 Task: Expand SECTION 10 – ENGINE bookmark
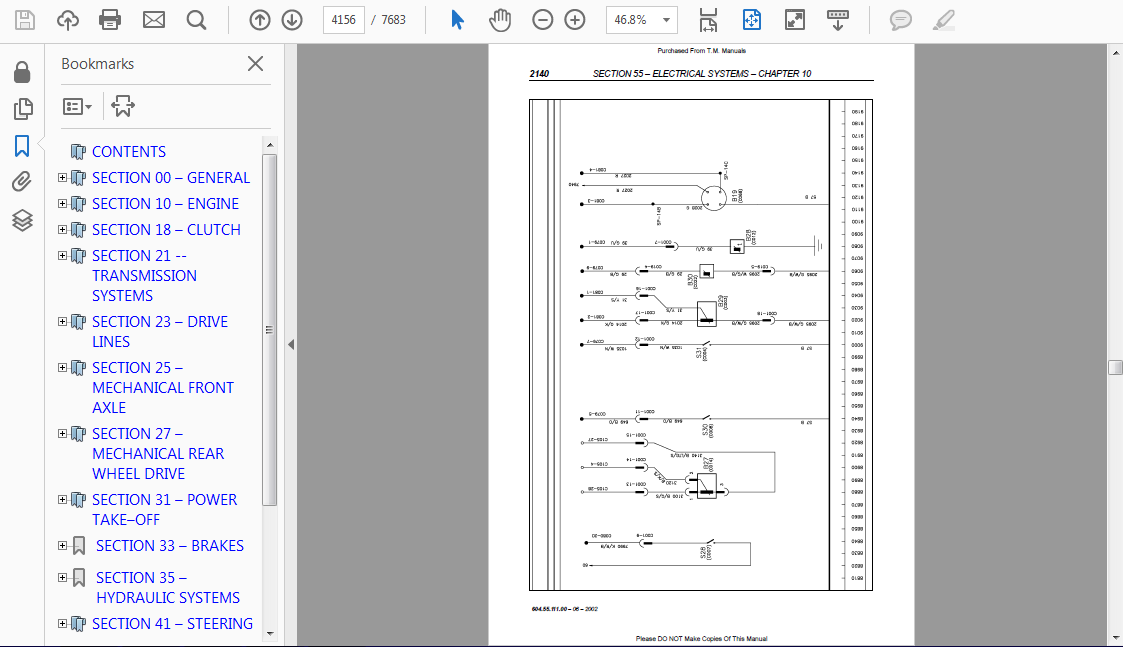tap(62, 203)
